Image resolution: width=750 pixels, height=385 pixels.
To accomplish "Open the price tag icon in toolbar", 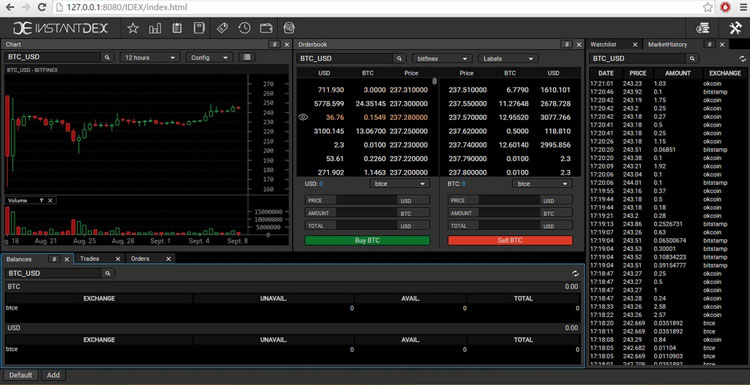I will [222, 28].
